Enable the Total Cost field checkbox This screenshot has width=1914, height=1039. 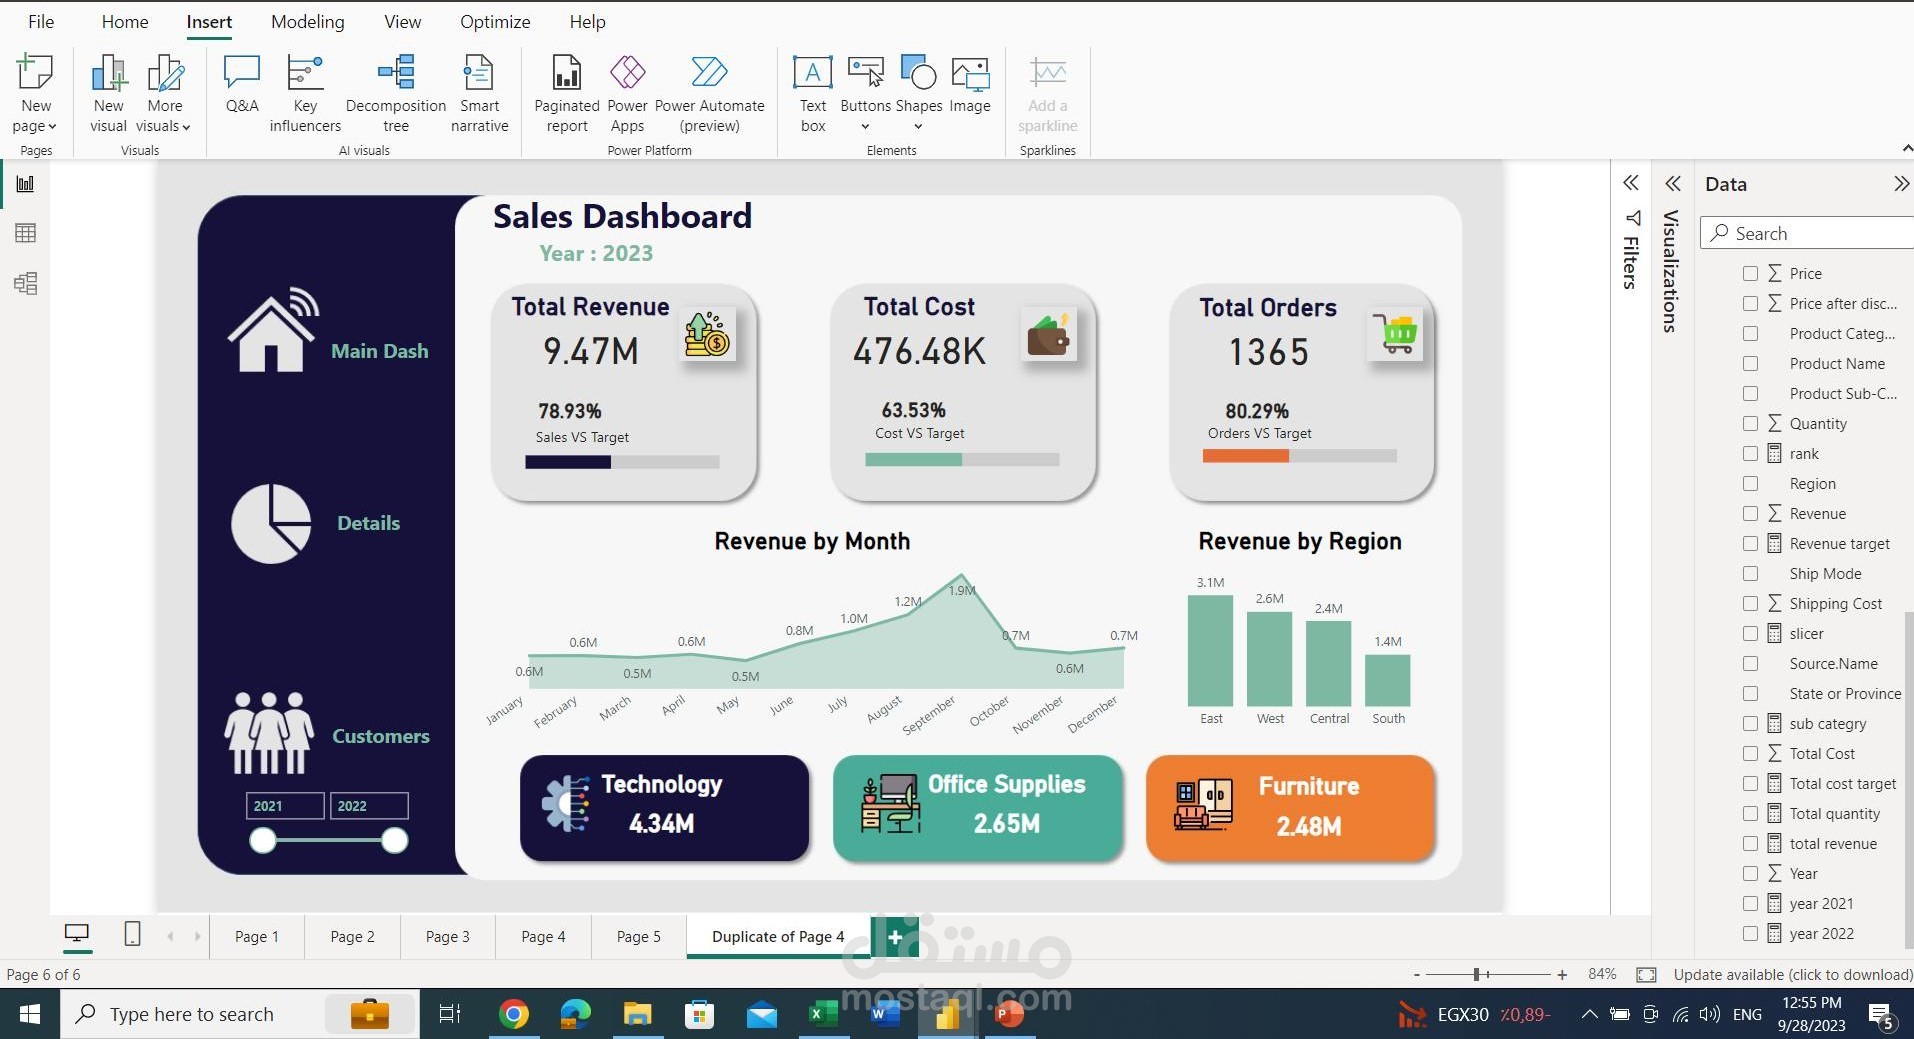coord(1750,754)
